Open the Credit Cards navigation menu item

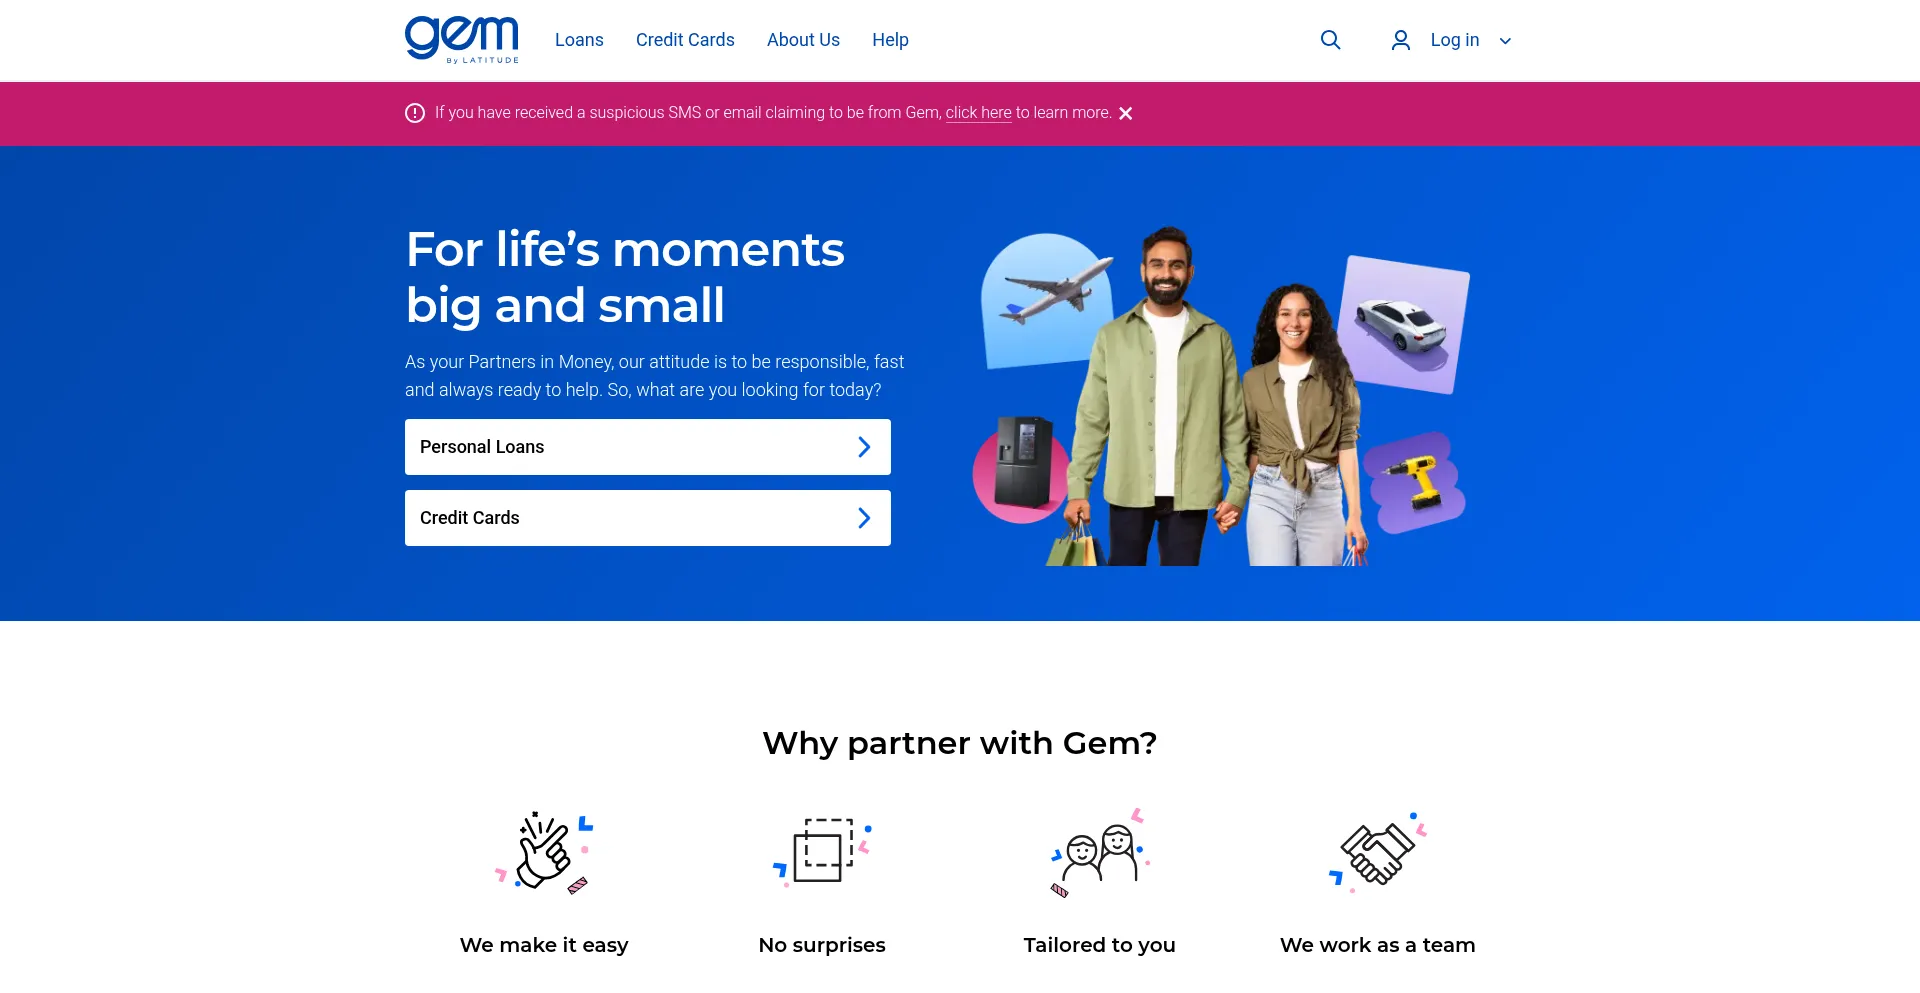(685, 40)
